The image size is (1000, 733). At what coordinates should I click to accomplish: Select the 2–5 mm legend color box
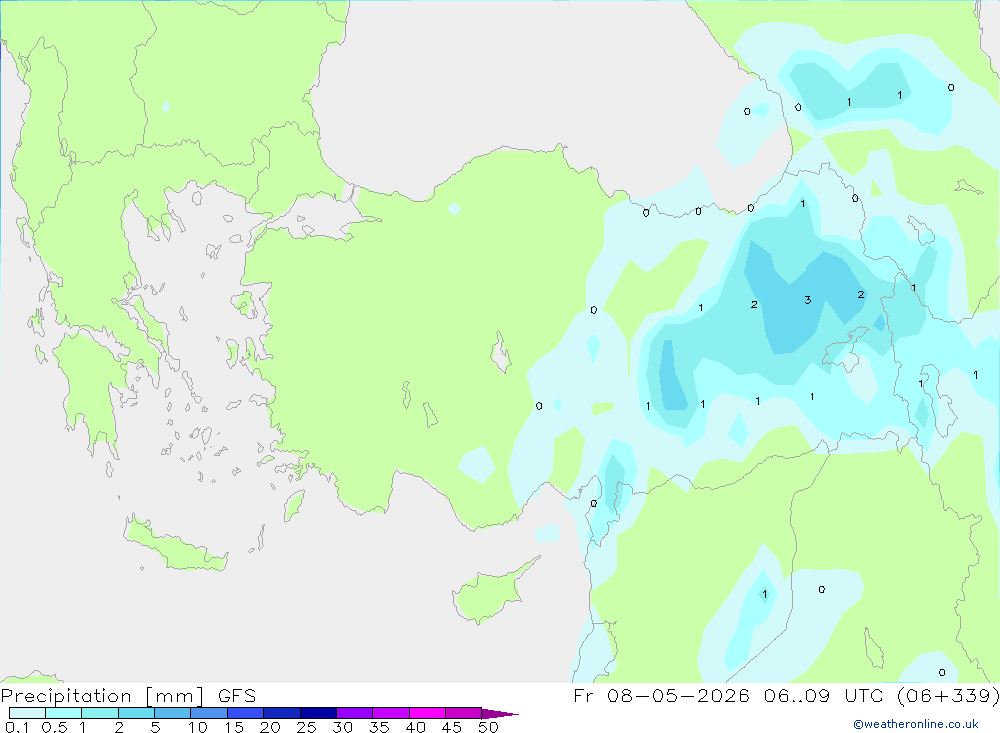pos(136,713)
